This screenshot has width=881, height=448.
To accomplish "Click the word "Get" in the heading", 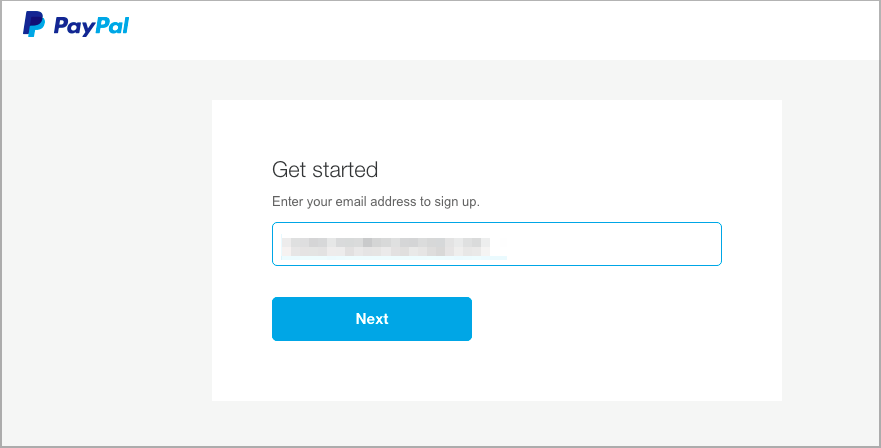I will [289, 169].
